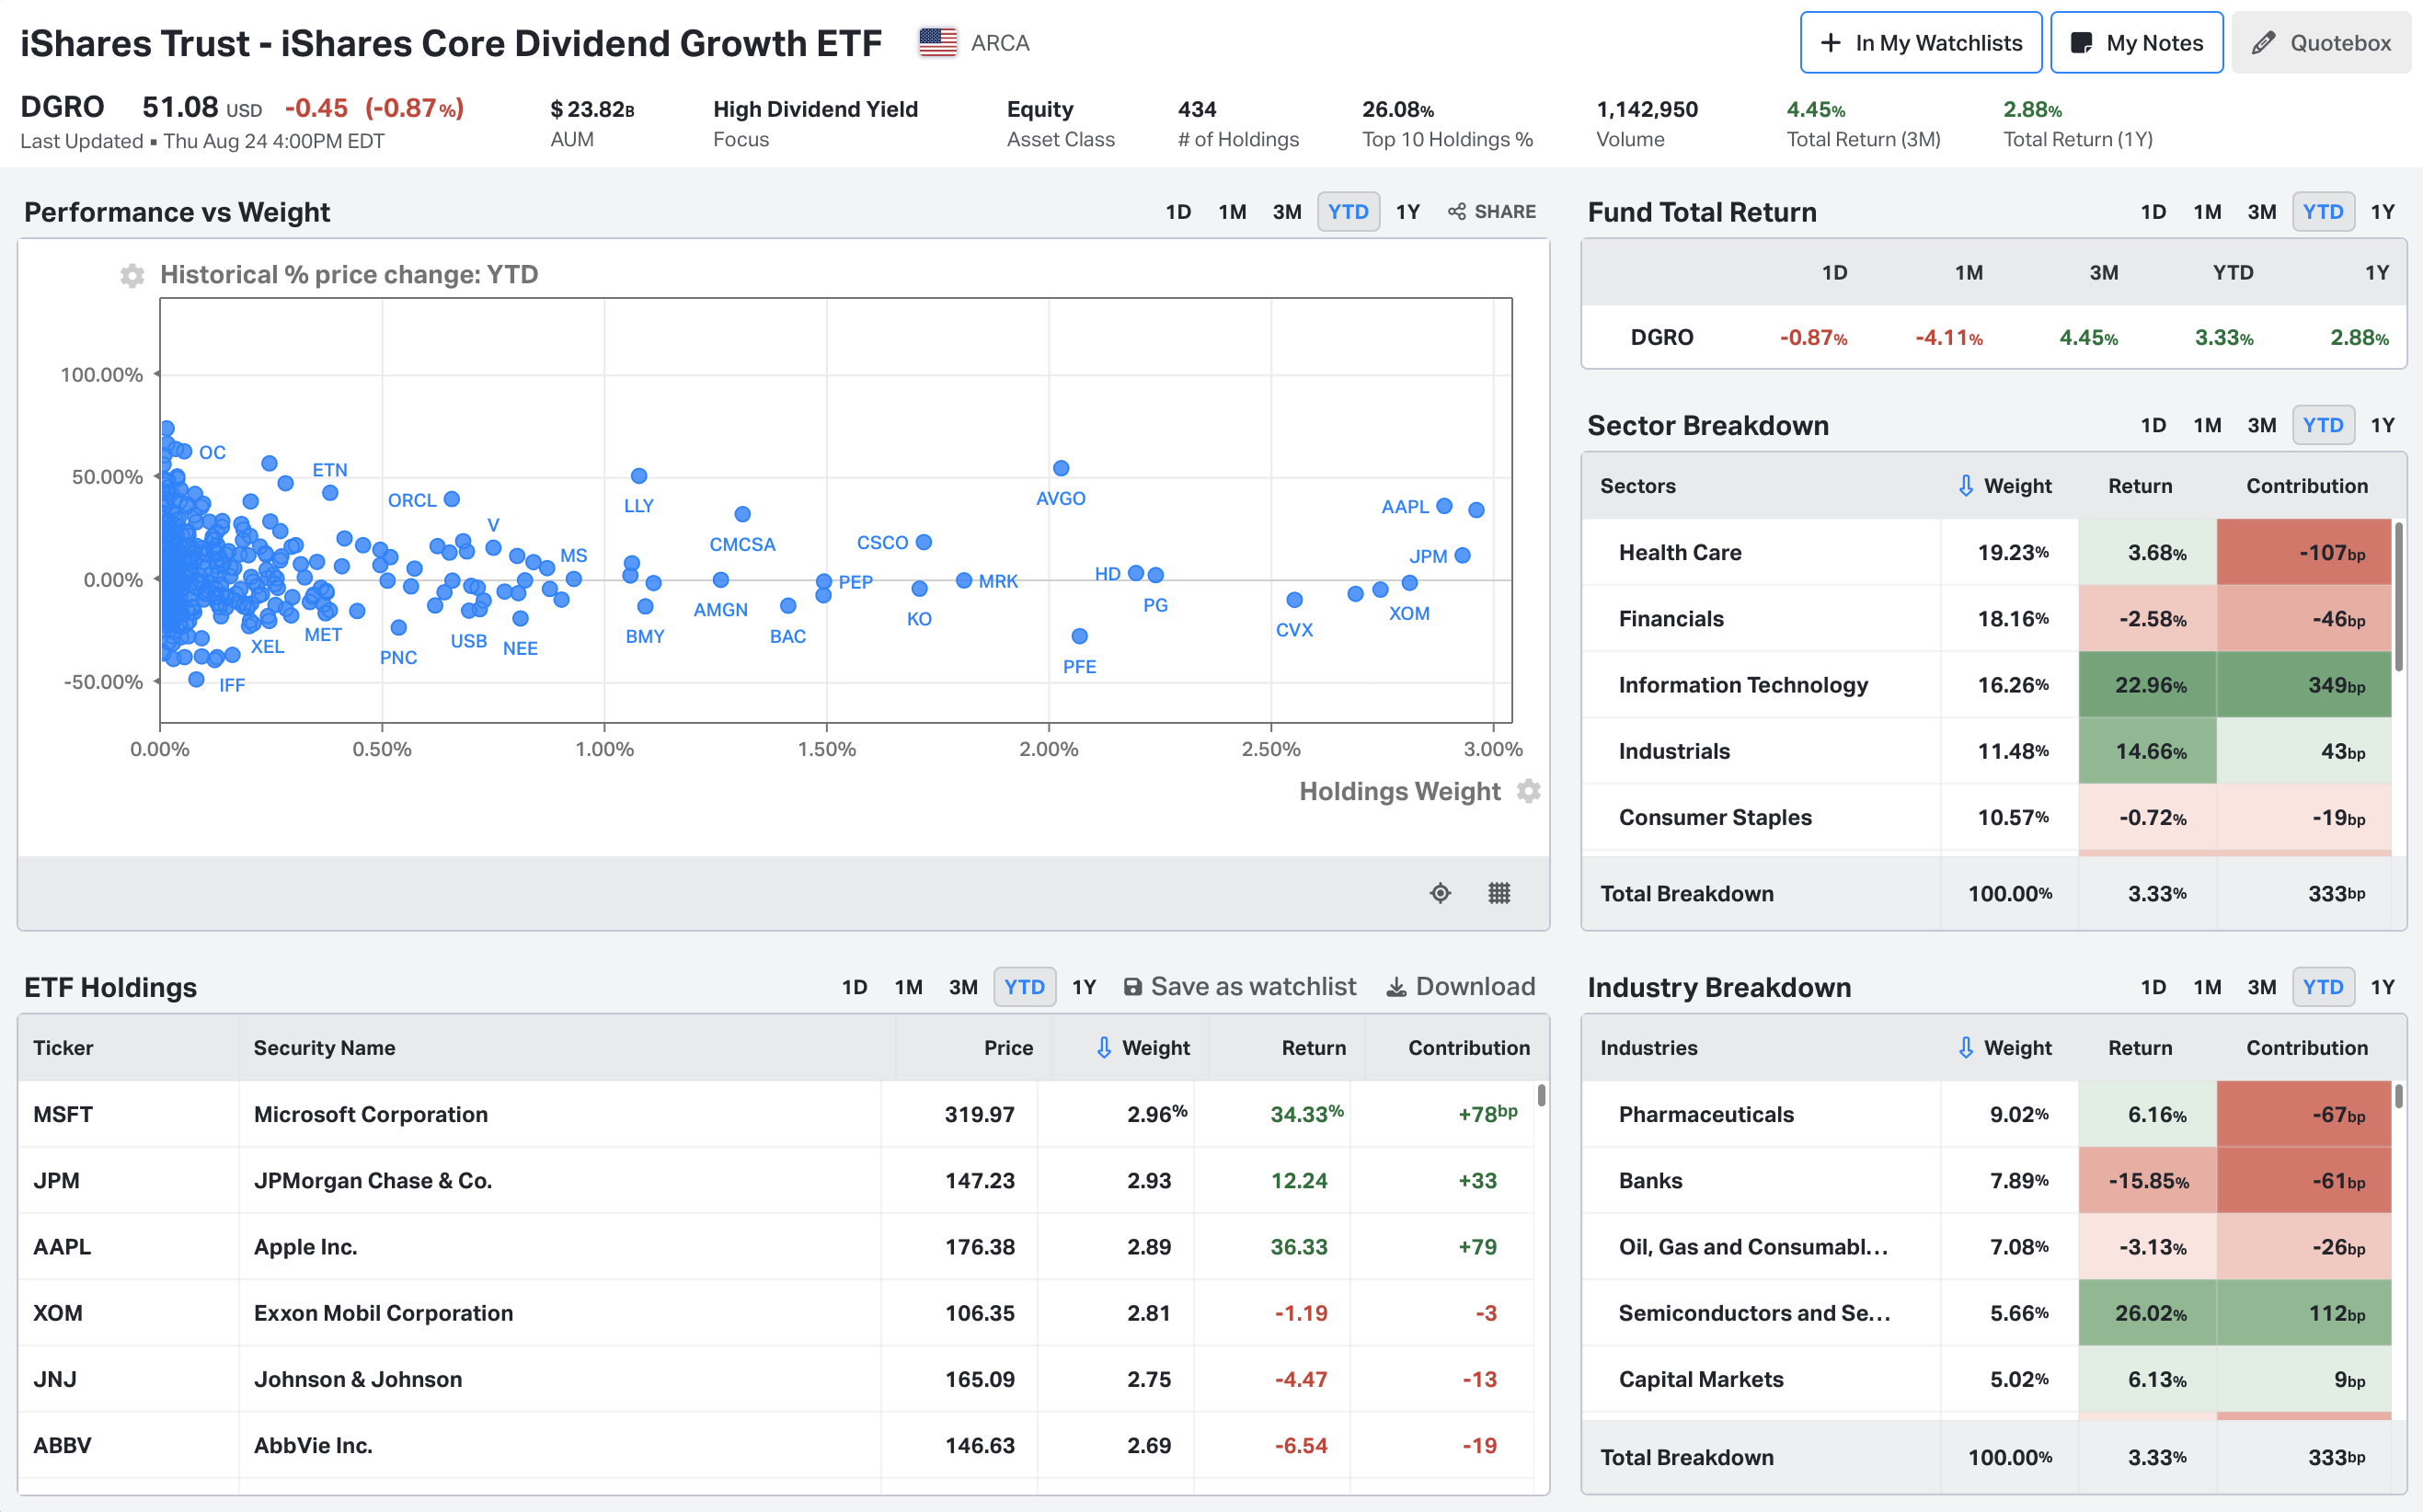The height and width of the screenshot is (1512, 2423).
Task: Switch ETF Holdings to 1Y
Action: [x=1084, y=987]
